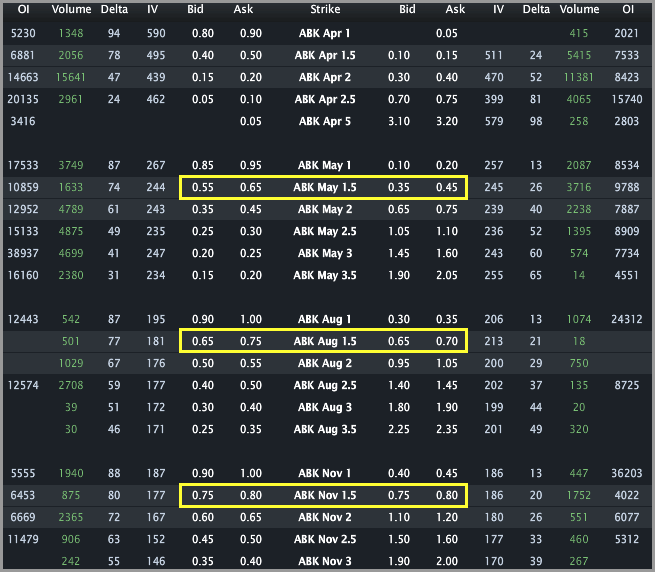This screenshot has height=572, width=655.
Task: Click the ABK Apr 2 strike label
Action: (325, 77)
